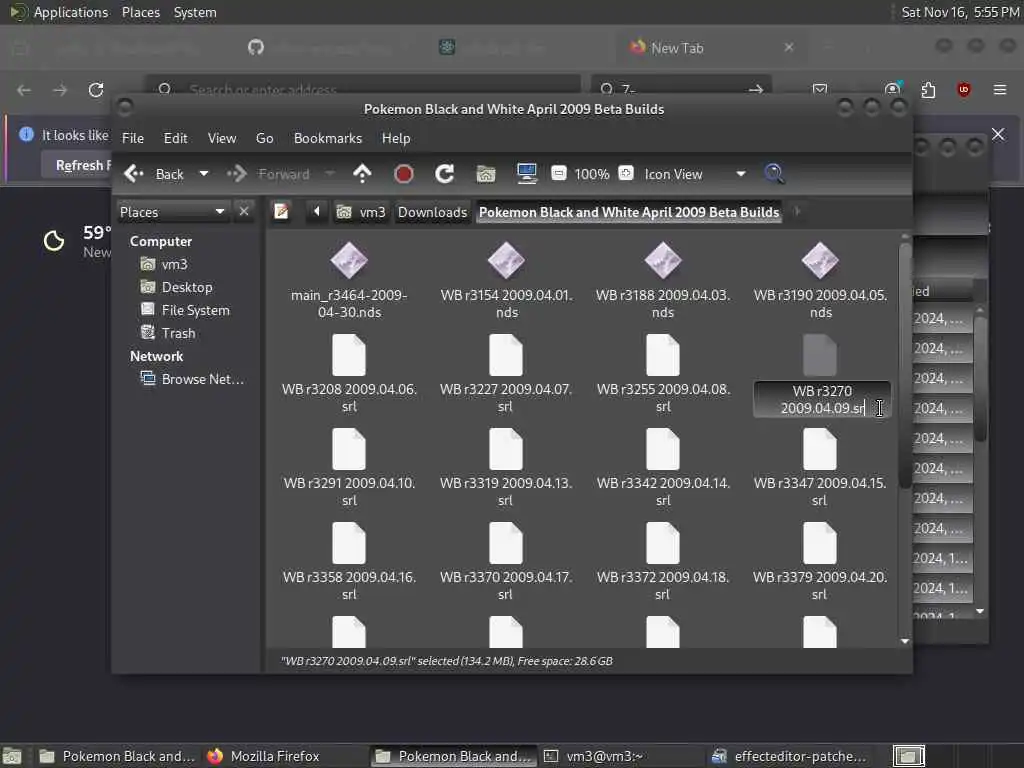The width and height of the screenshot is (1024, 768).
Task: Click the file list vertical scrollbar
Action: point(905,366)
